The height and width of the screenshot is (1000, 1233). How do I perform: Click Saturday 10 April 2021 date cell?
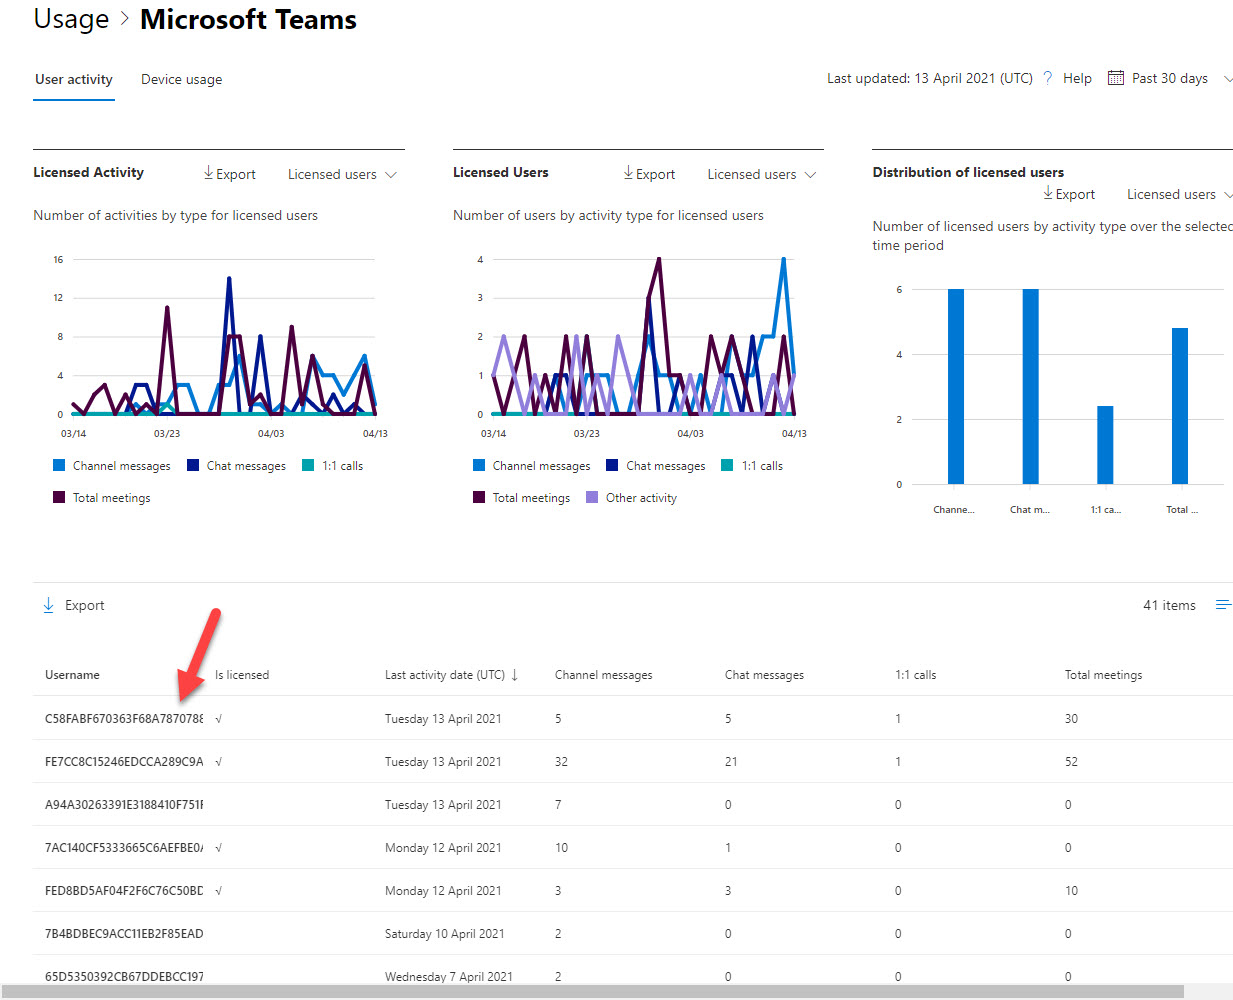[444, 934]
